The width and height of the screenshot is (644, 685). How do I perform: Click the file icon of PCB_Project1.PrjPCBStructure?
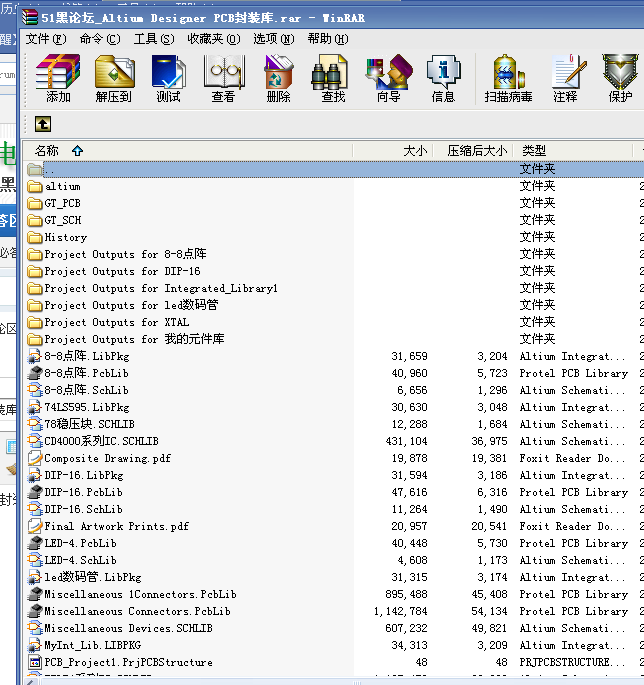click(x=35, y=662)
